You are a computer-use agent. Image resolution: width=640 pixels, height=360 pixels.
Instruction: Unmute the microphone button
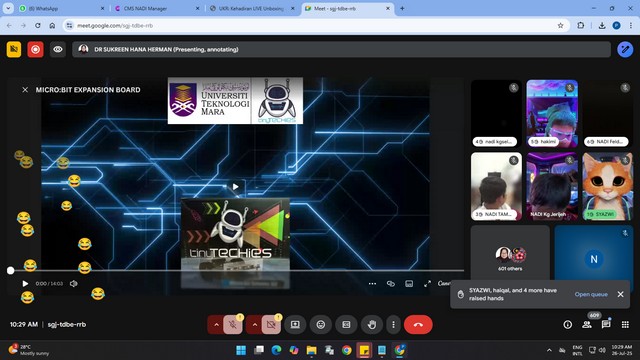233,324
